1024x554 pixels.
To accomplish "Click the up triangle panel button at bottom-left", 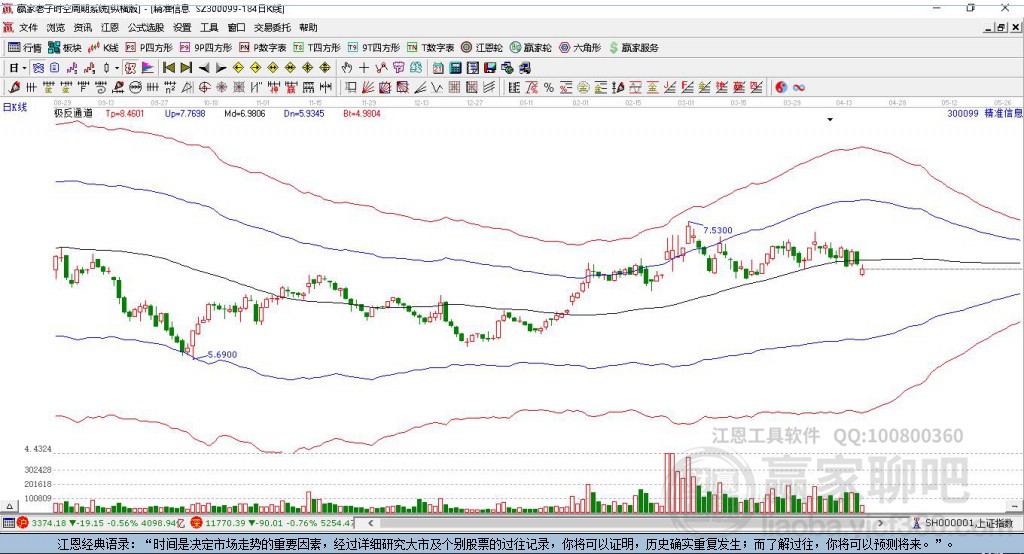I will point(9,506).
